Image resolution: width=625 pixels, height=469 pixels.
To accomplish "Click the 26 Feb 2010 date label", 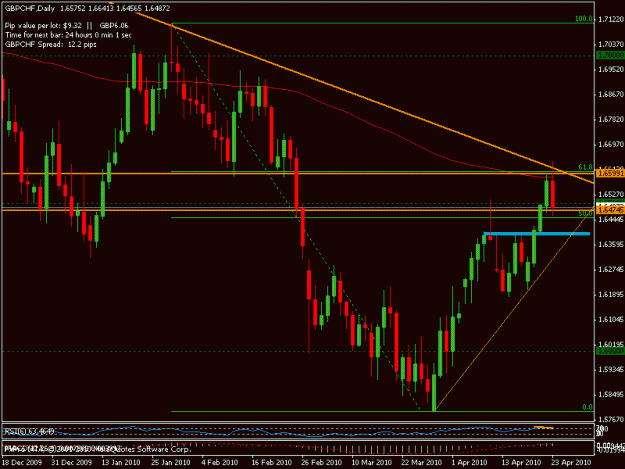I will point(321,462).
